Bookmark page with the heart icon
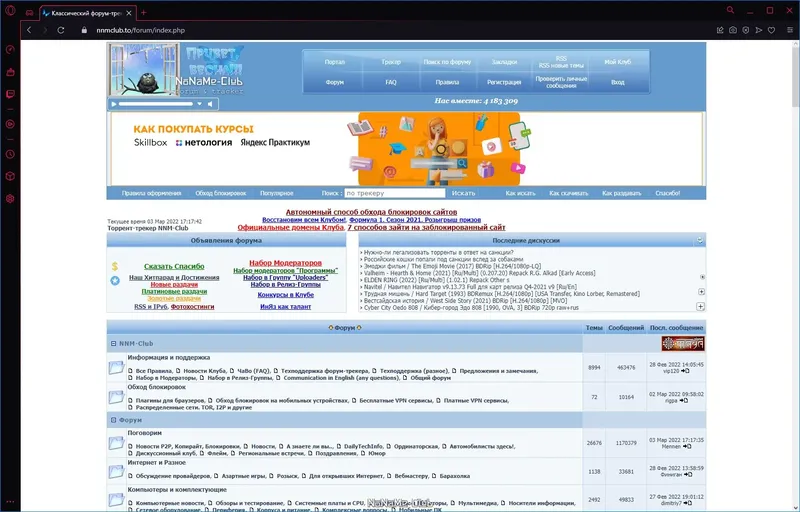The width and height of the screenshot is (800, 512). 771,30
